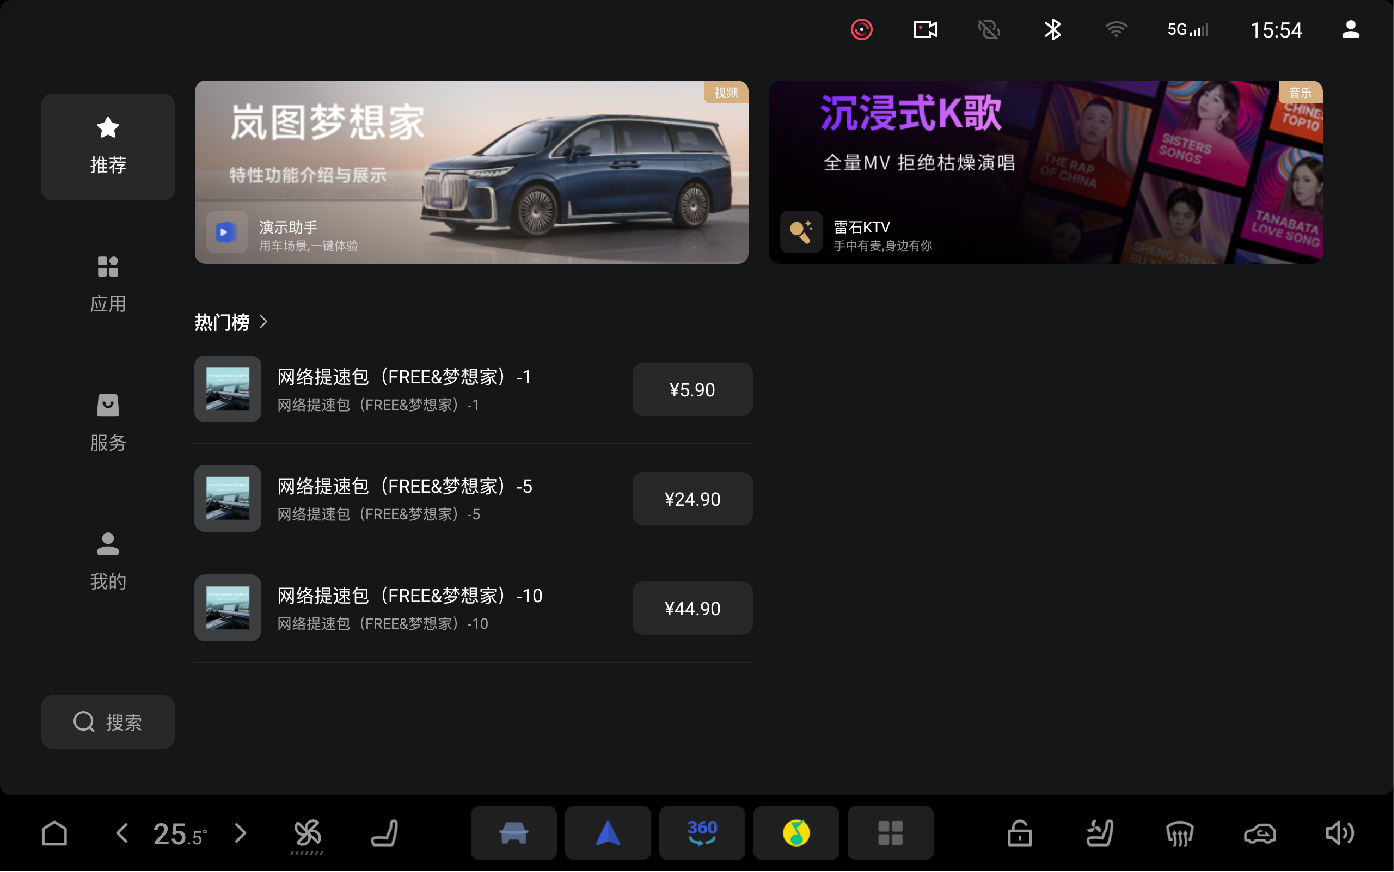The width and height of the screenshot is (1394, 872).
Task: Buy the ¥24.90 network package
Action: pyautogui.click(x=693, y=499)
